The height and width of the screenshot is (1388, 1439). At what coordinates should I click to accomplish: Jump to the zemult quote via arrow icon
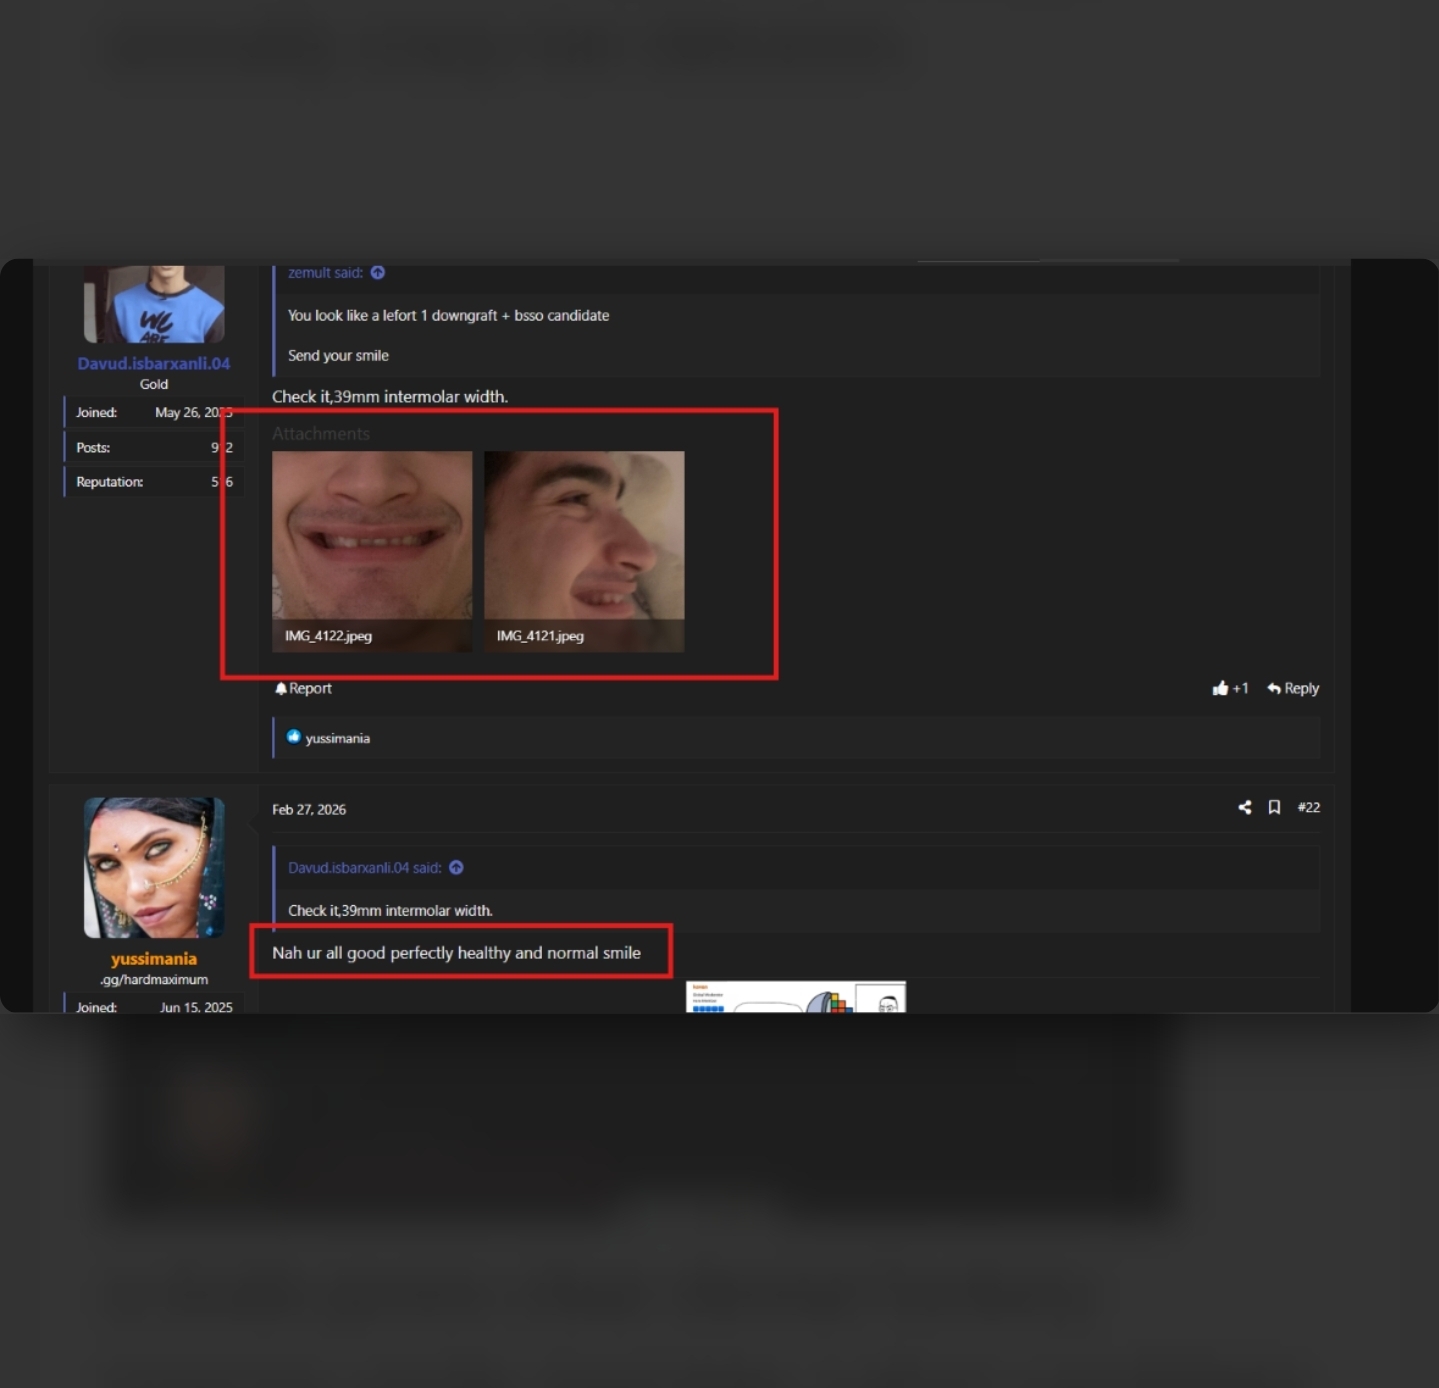pos(377,272)
